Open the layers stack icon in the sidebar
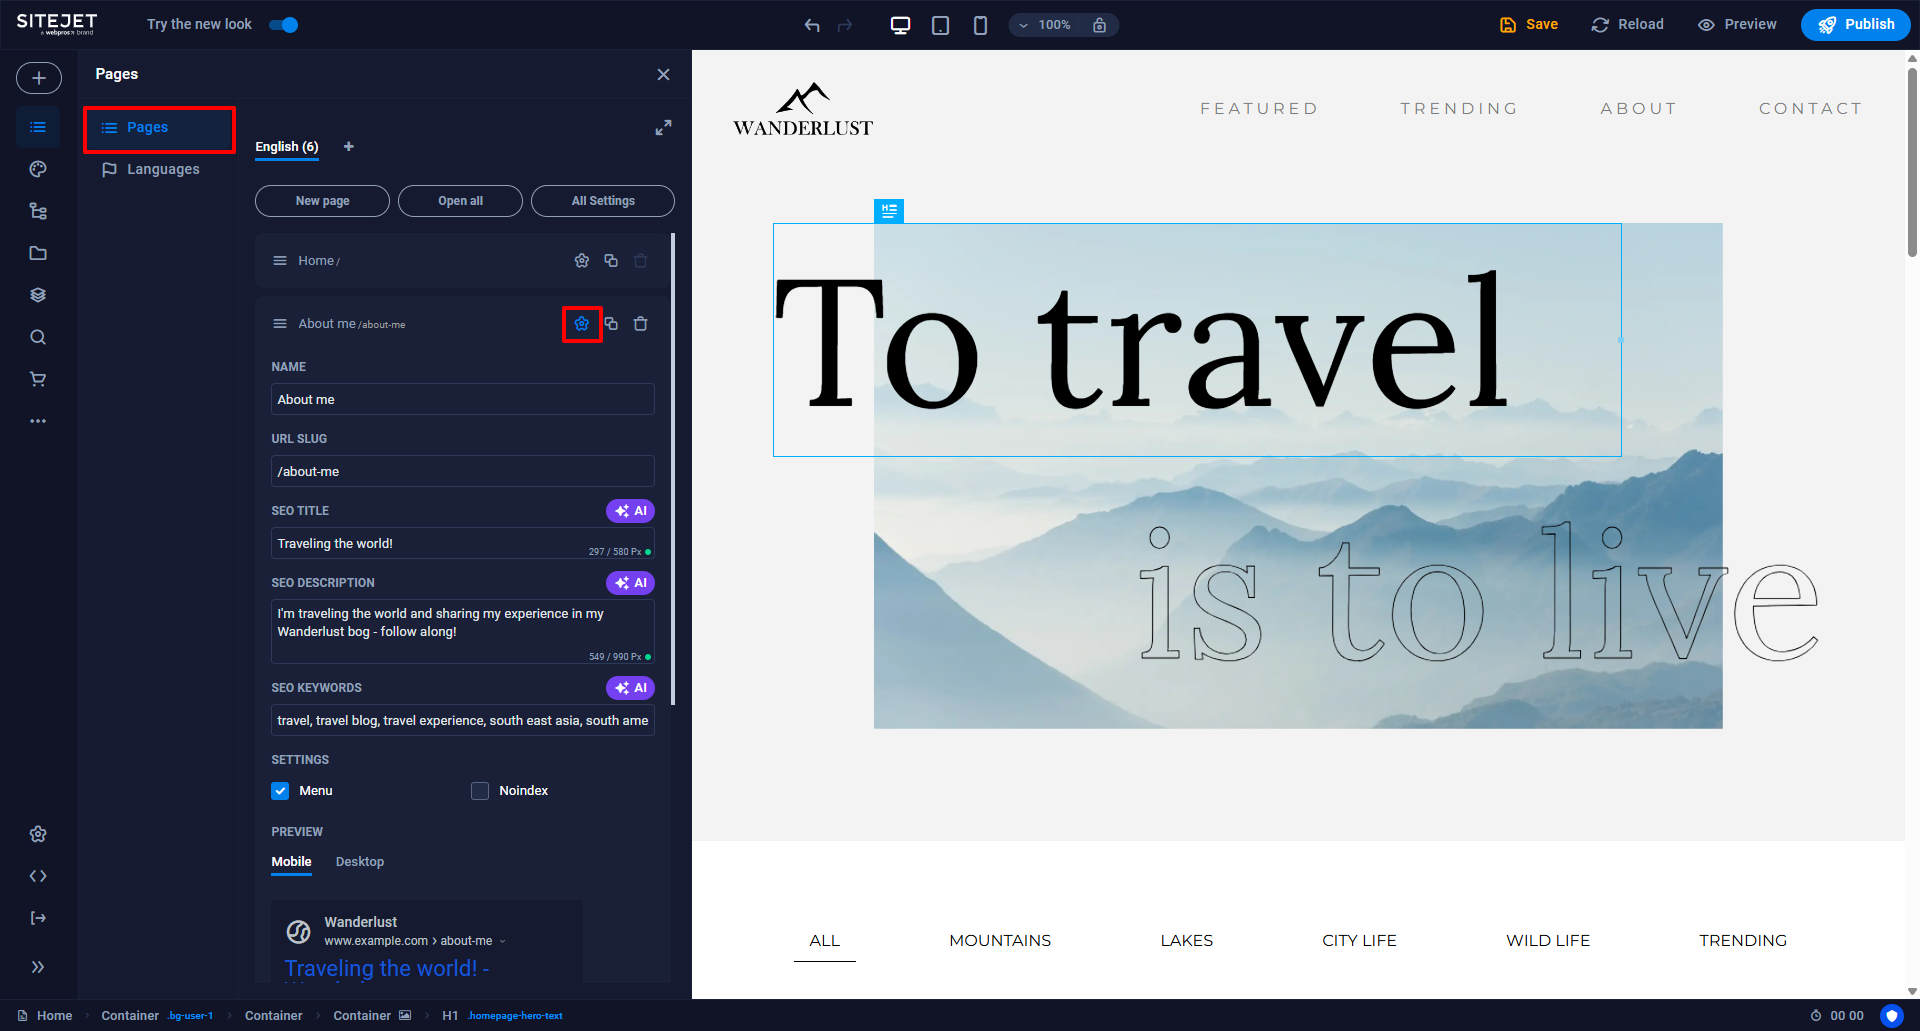Viewport: 1920px width, 1031px height. [x=38, y=295]
